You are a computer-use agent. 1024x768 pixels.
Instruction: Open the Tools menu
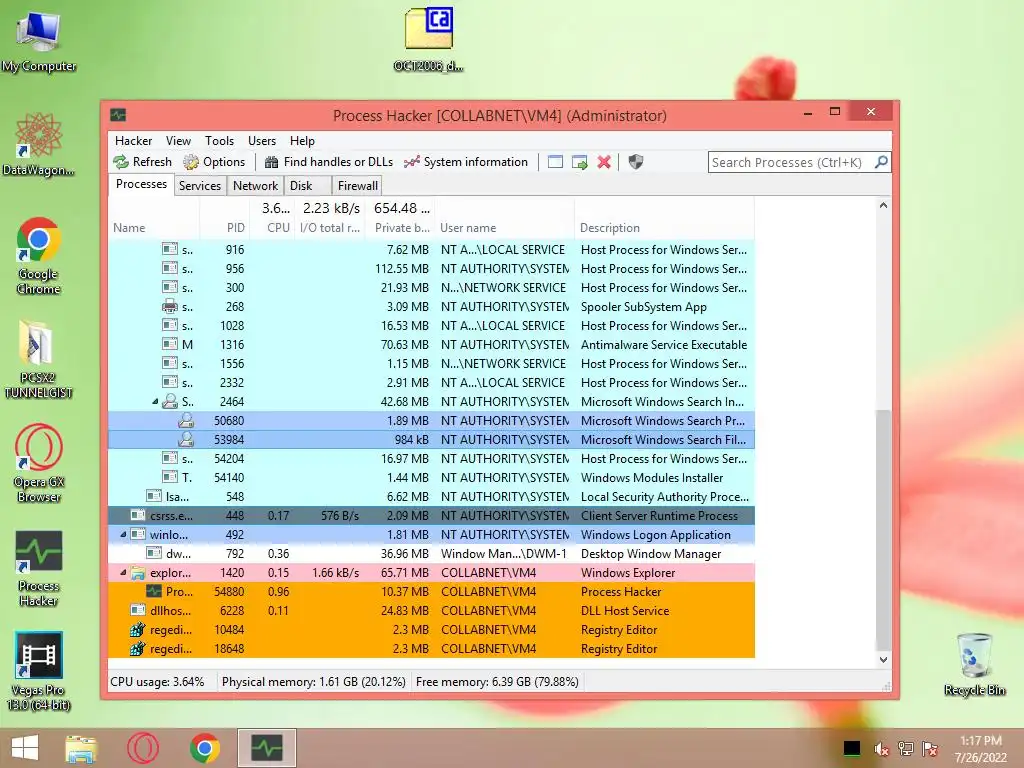pyautogui.click(x=219, y=141)
